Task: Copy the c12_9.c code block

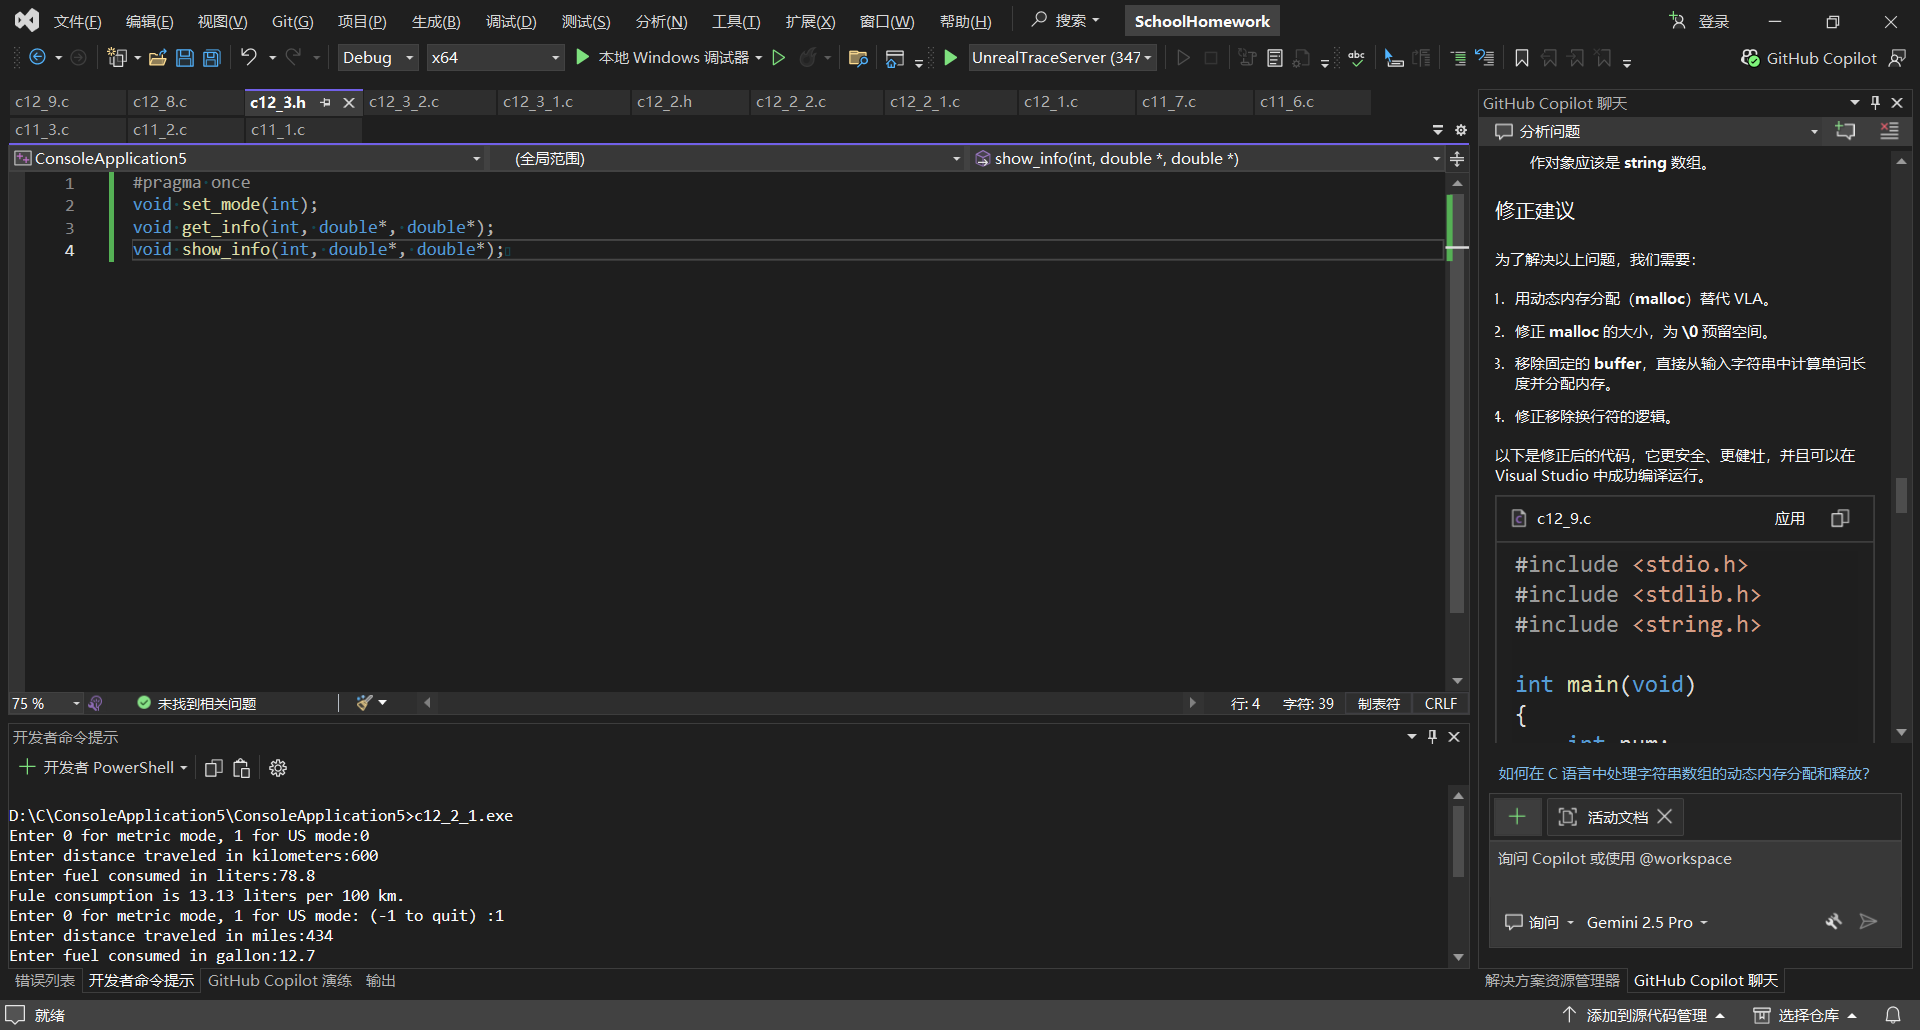Action: [x=1840, y=518]
